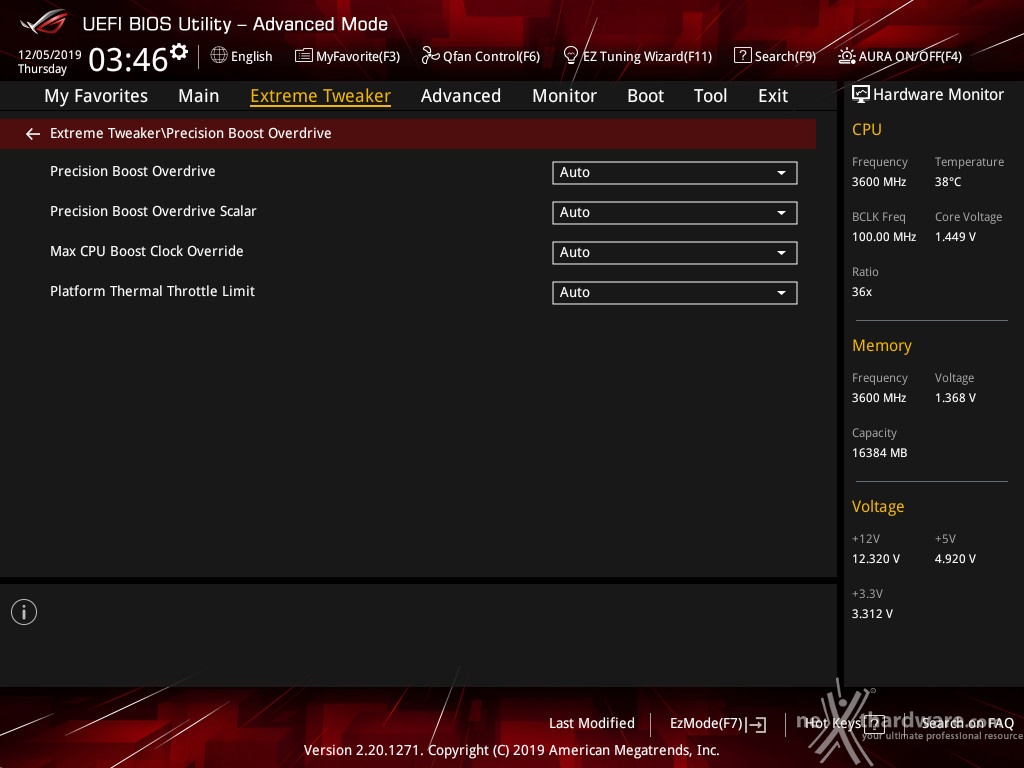Select the Precision Boost Overdrive label
Image resolution: width=1024 pixels, height=768 pixels.
pos(133,171)
